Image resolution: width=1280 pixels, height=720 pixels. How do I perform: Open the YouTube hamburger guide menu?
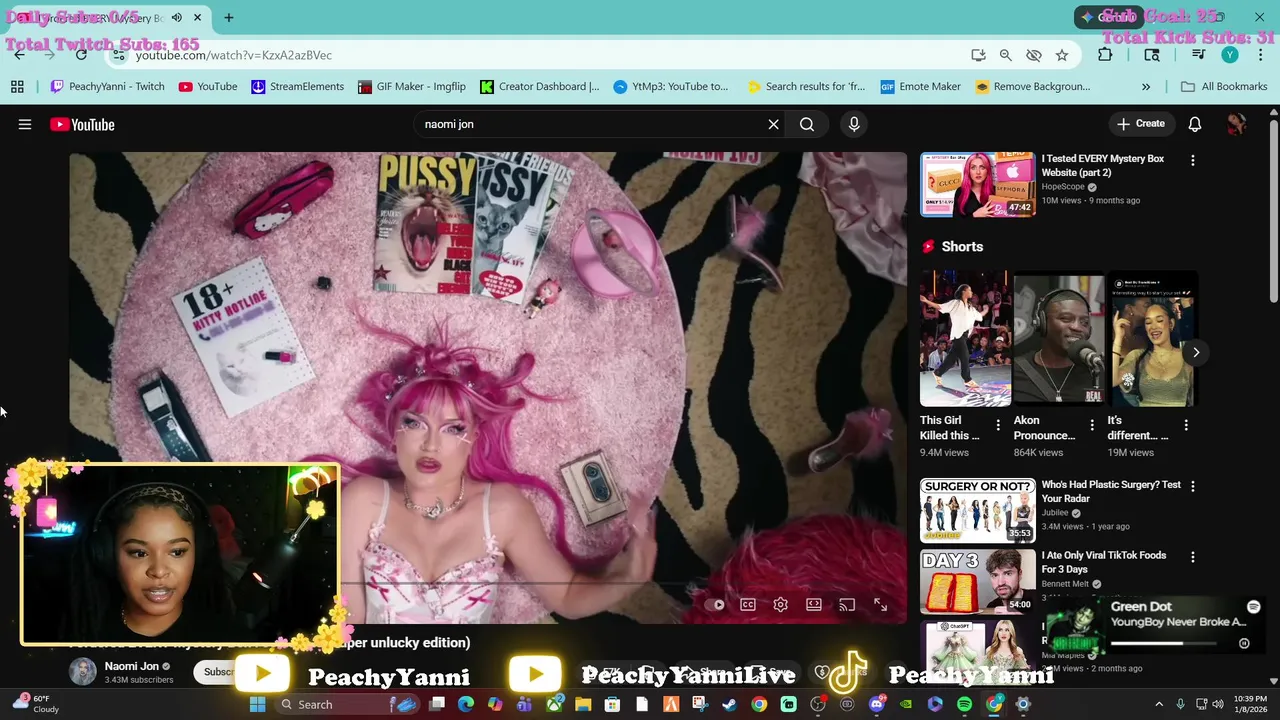[25, 124]
